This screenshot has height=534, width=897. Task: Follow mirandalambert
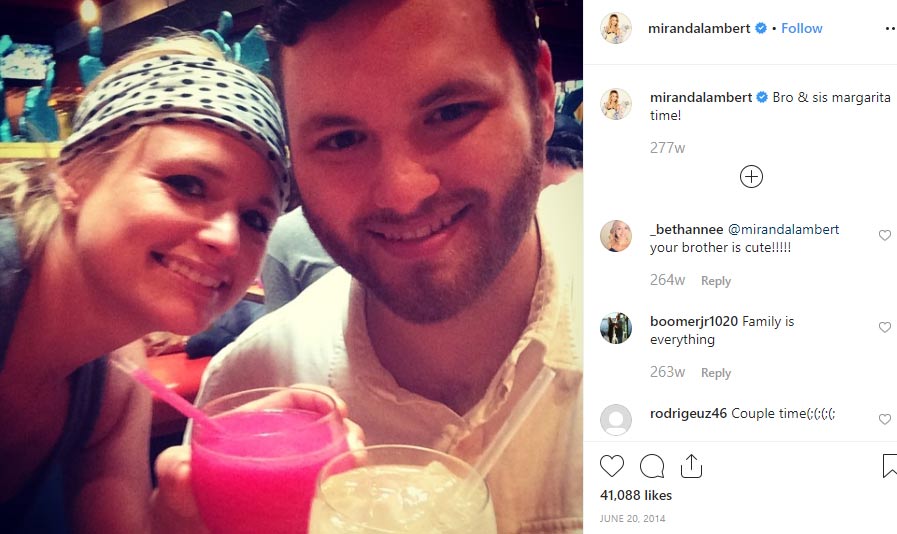click(x=801, y=28)
